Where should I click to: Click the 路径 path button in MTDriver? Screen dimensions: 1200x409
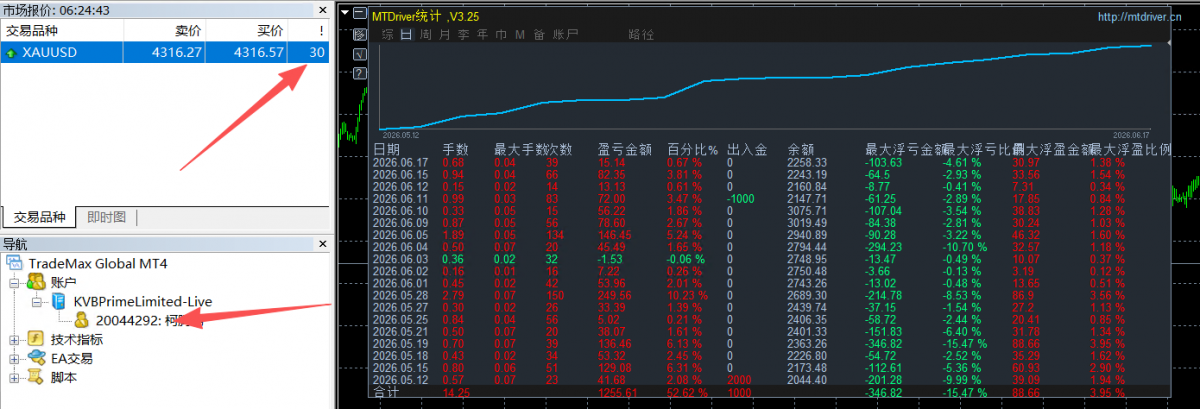pos(641,35)
